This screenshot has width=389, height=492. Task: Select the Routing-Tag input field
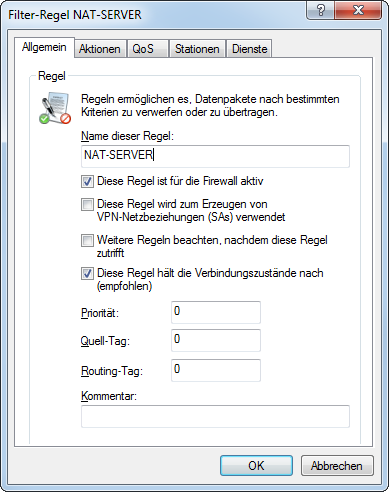pos(216,370)
